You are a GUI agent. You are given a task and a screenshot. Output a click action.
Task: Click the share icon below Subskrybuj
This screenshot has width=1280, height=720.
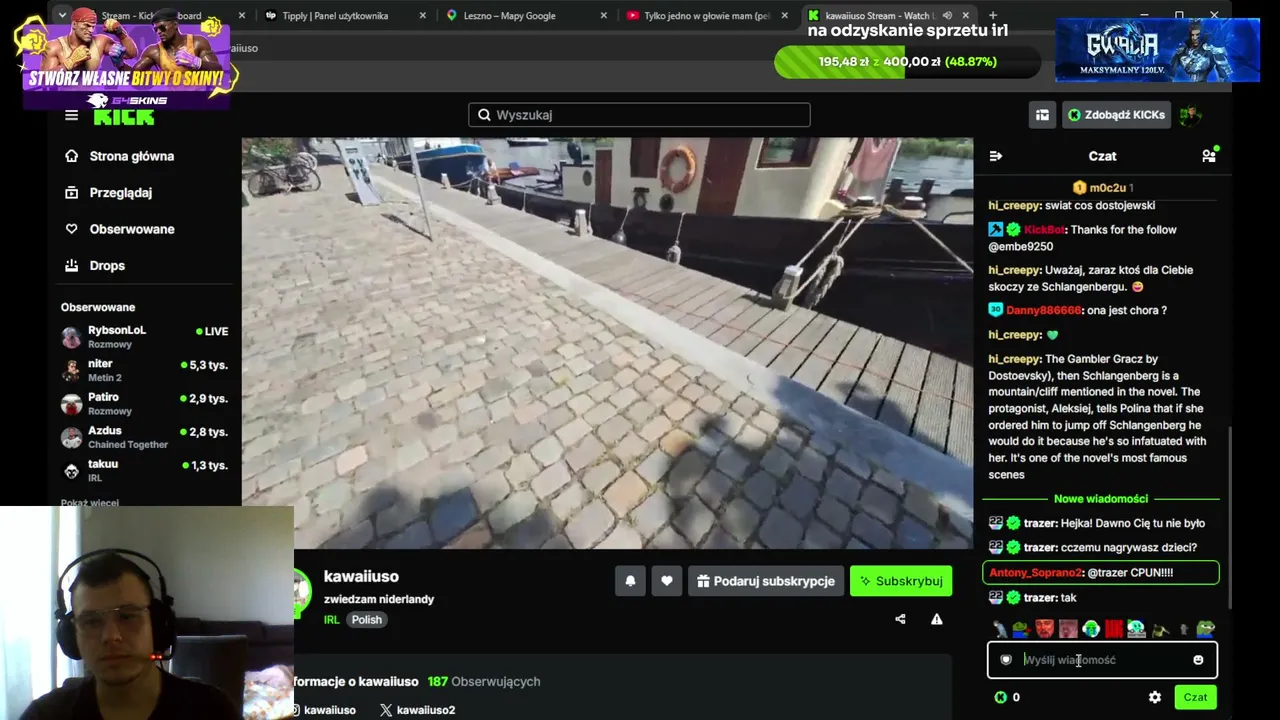[900, 619]
